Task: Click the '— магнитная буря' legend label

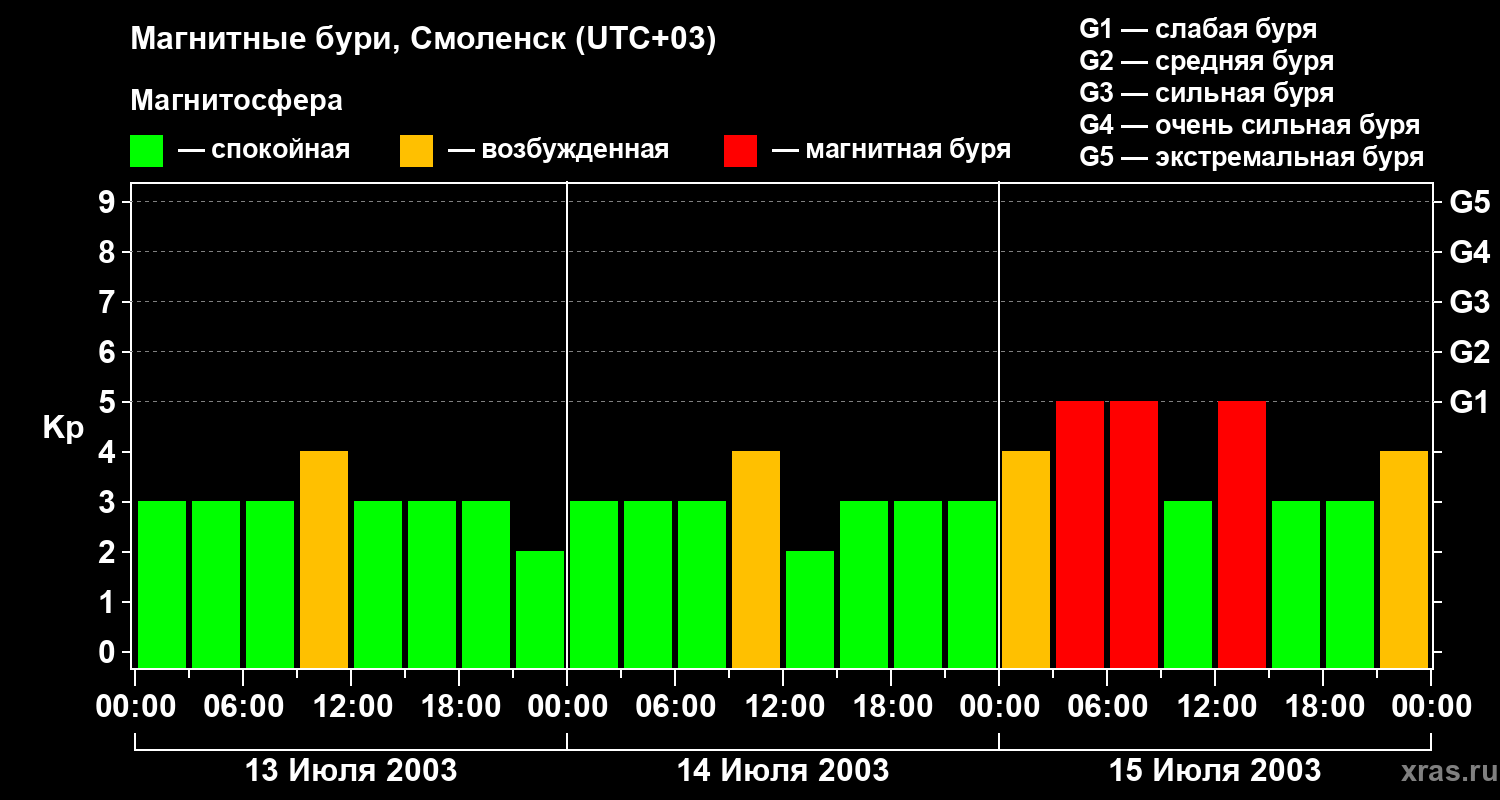Action: click(892, 151)
